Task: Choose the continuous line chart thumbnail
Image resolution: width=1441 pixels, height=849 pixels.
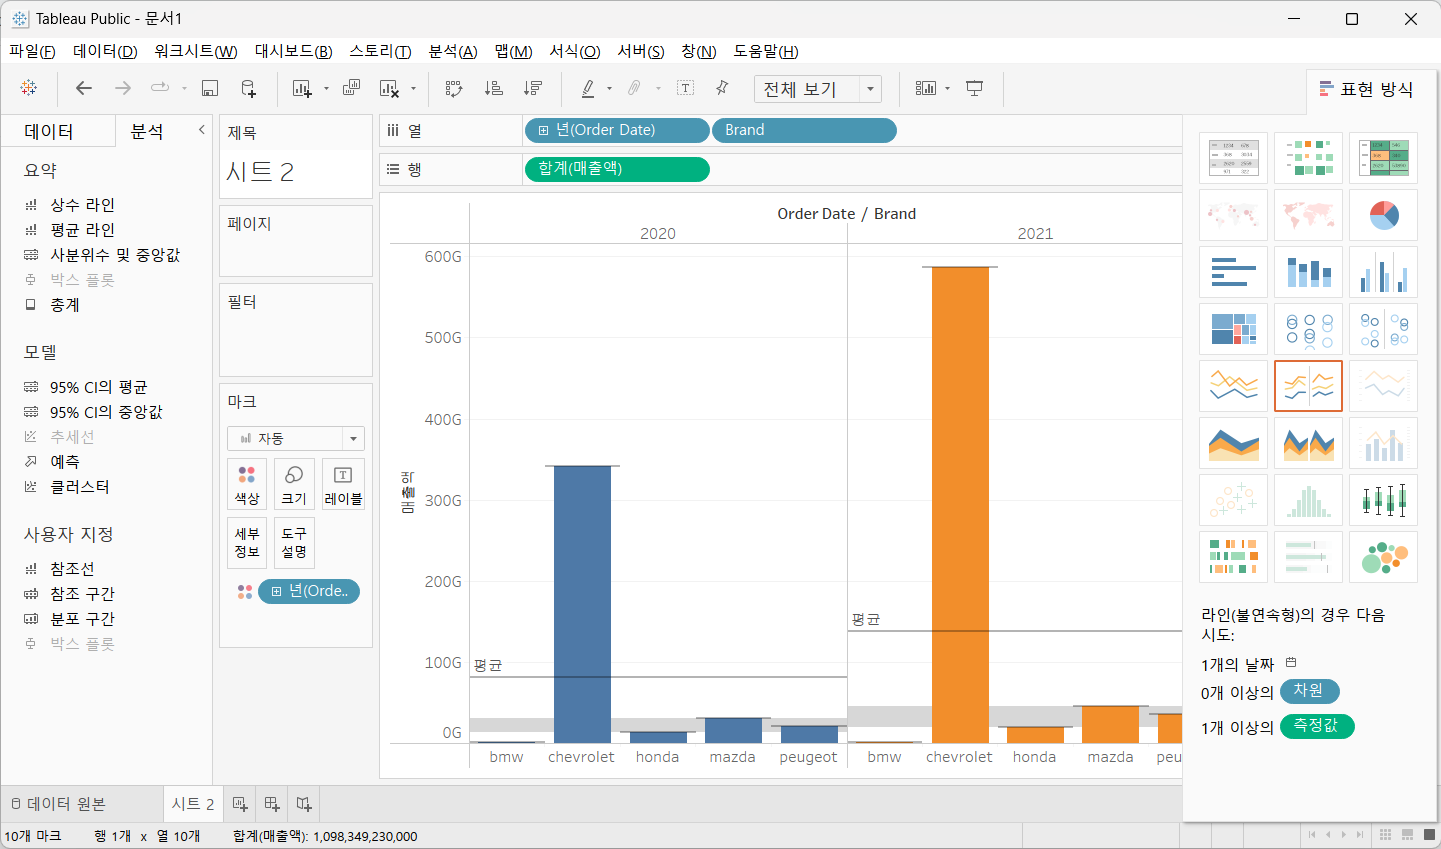Action: [1233, 386]
